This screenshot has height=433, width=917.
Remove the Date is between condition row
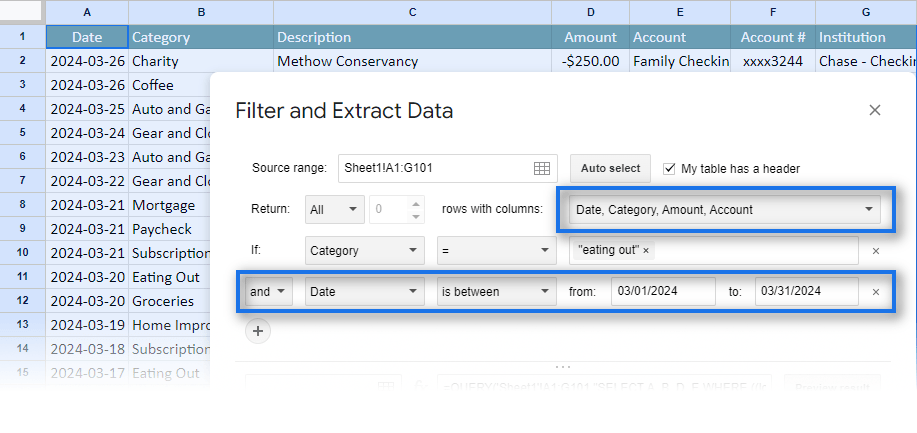875,292
